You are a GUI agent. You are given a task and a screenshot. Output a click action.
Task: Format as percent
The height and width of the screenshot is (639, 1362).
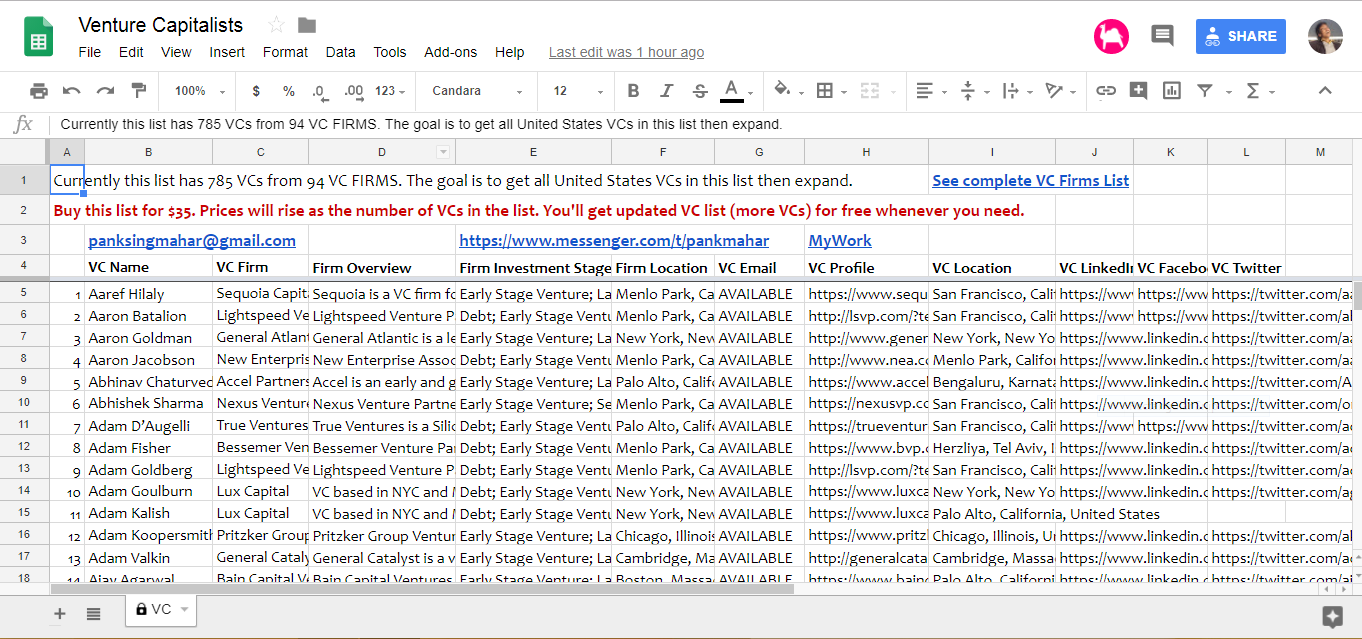coord(289,91)
